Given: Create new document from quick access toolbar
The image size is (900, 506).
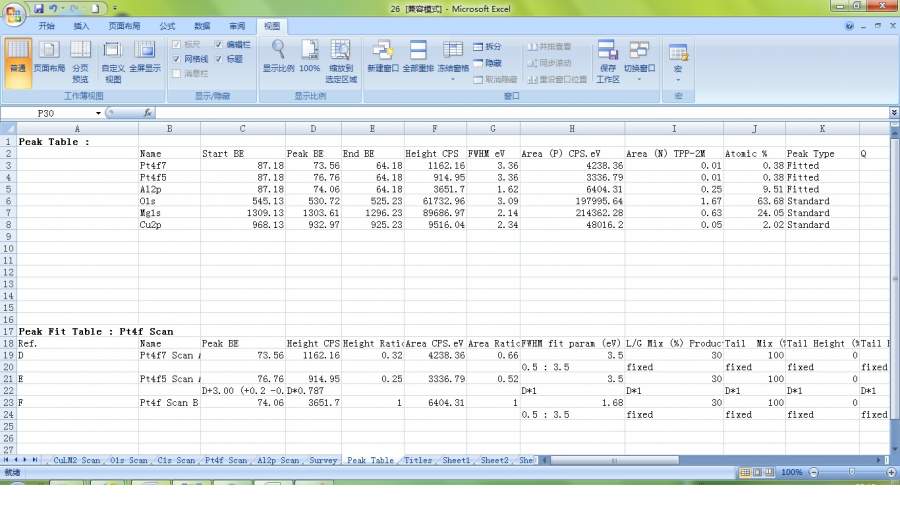Looking at the screenshot, I should [x=95, y=9].
